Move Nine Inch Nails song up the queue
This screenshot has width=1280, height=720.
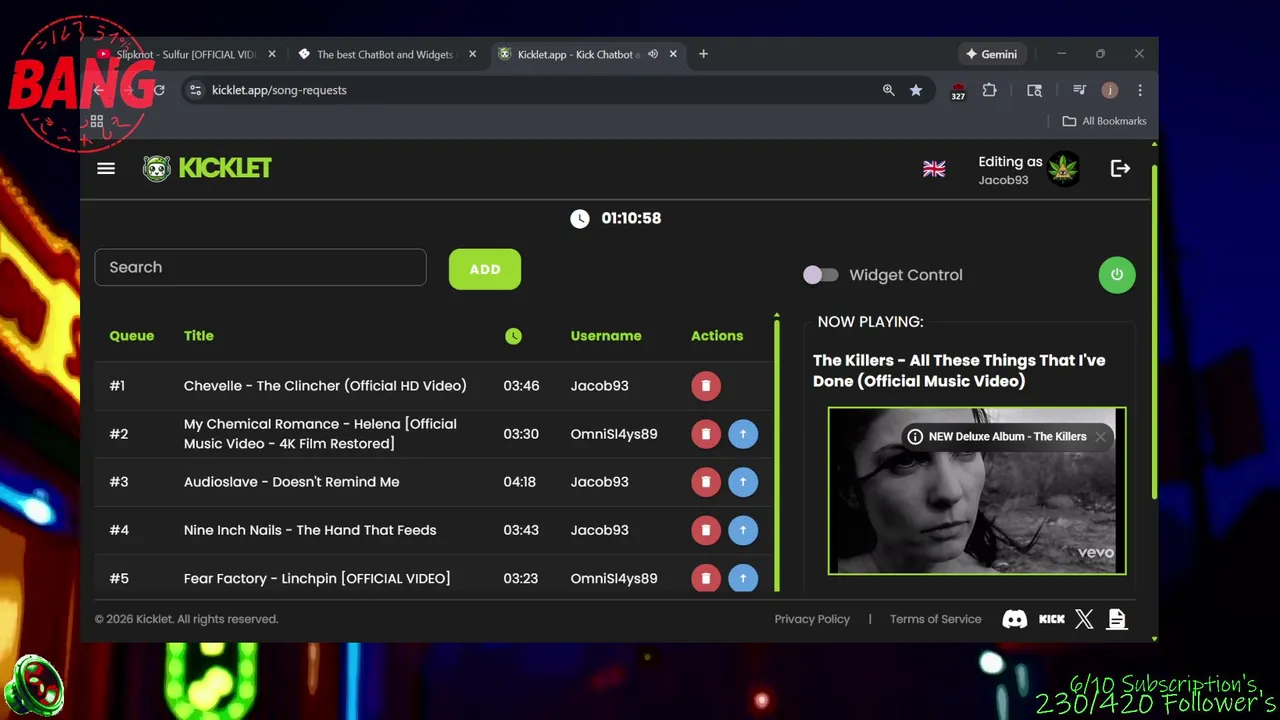743,530
